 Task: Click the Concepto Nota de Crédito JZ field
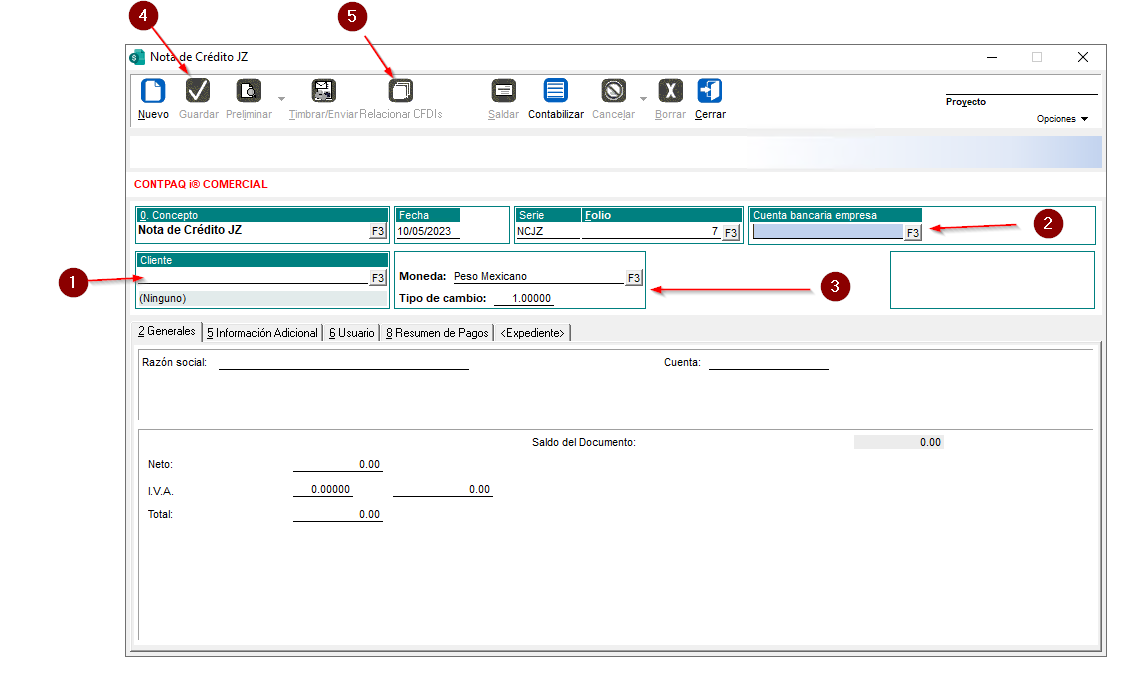253,231
